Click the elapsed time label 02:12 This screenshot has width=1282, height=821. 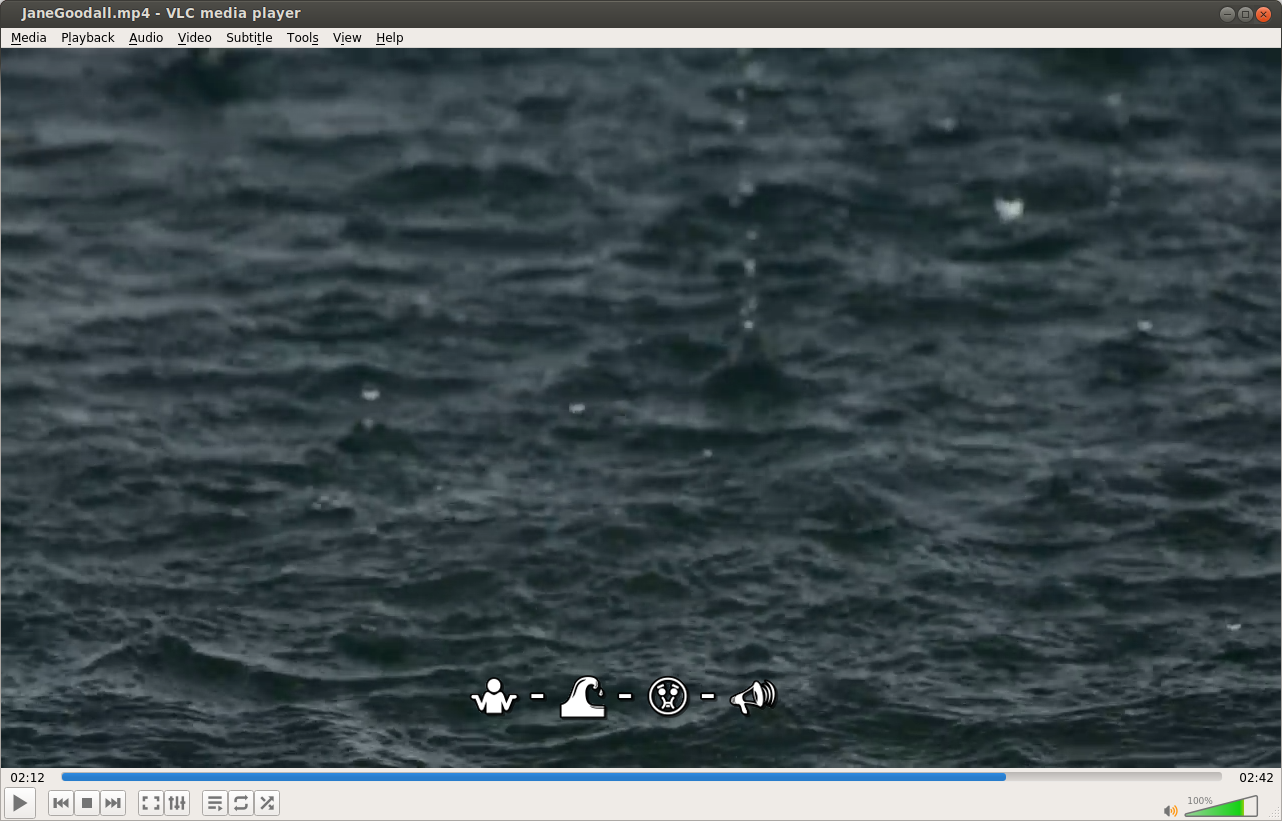[x=28, y=777]
